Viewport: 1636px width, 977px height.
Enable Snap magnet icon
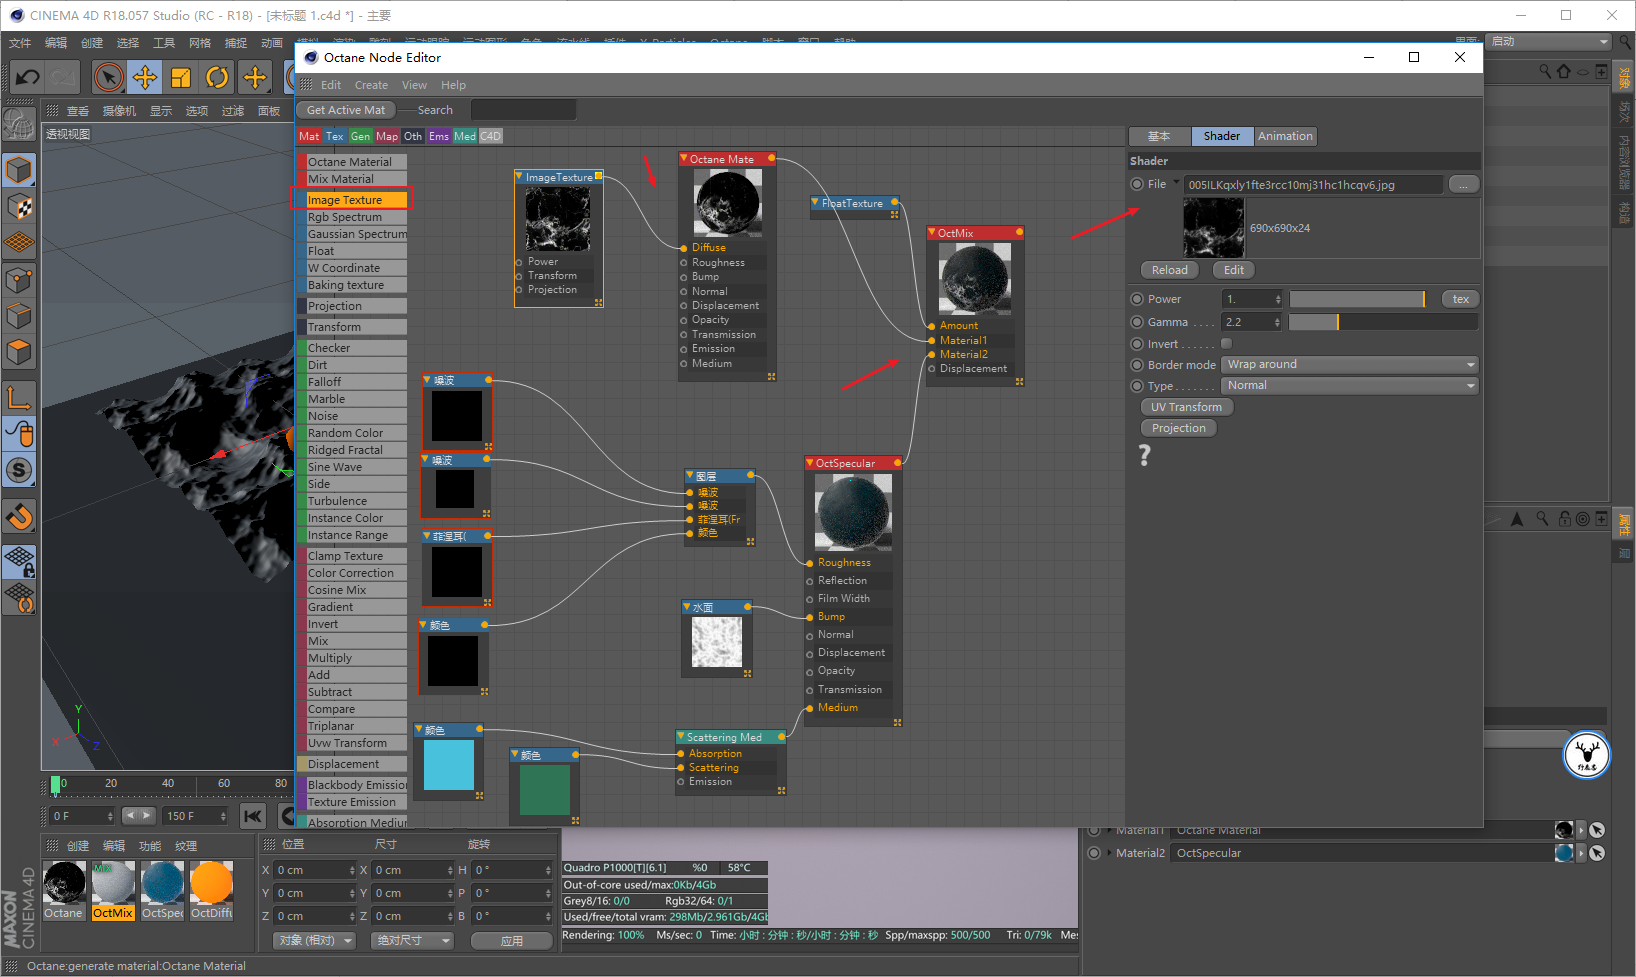19,516
